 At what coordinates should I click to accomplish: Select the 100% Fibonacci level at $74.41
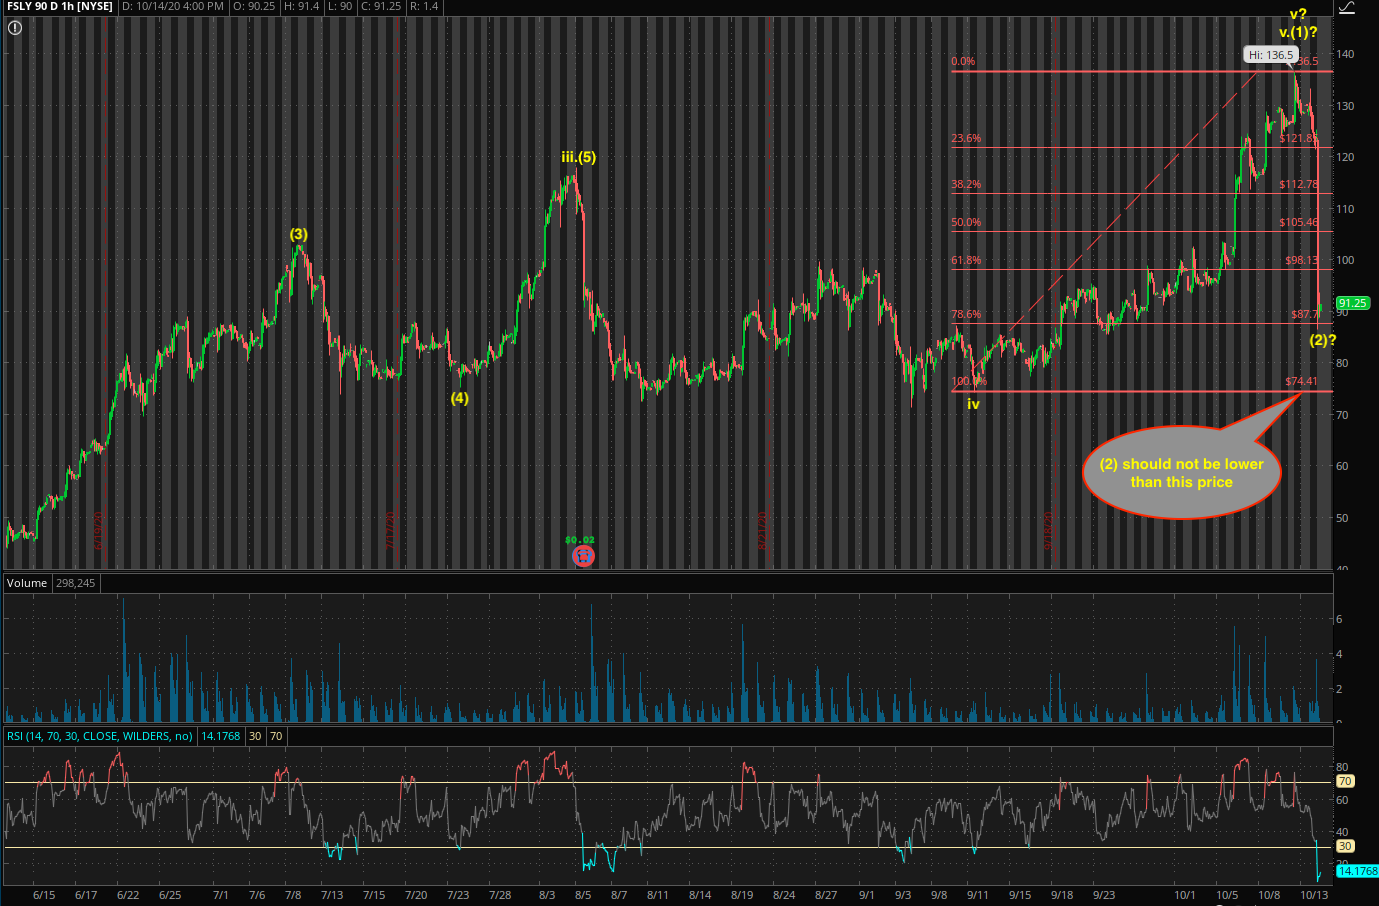[x=1300, y=382]
